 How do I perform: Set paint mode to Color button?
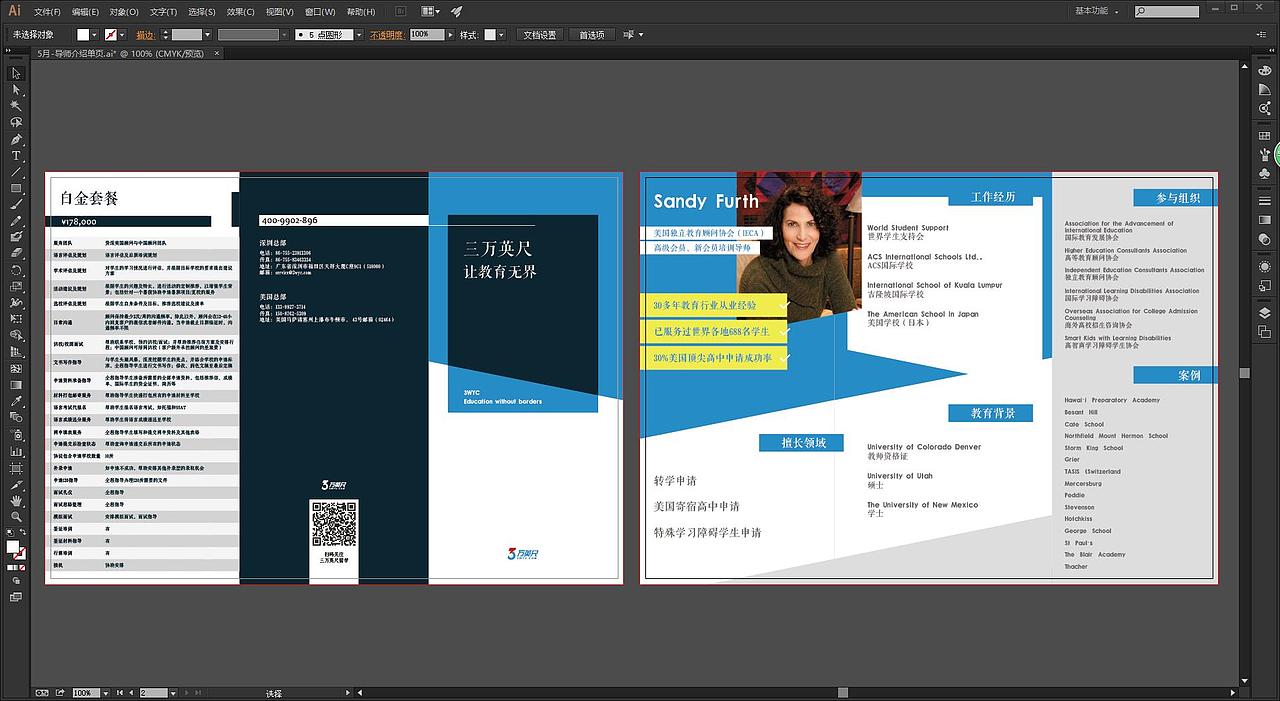[10, 568]
